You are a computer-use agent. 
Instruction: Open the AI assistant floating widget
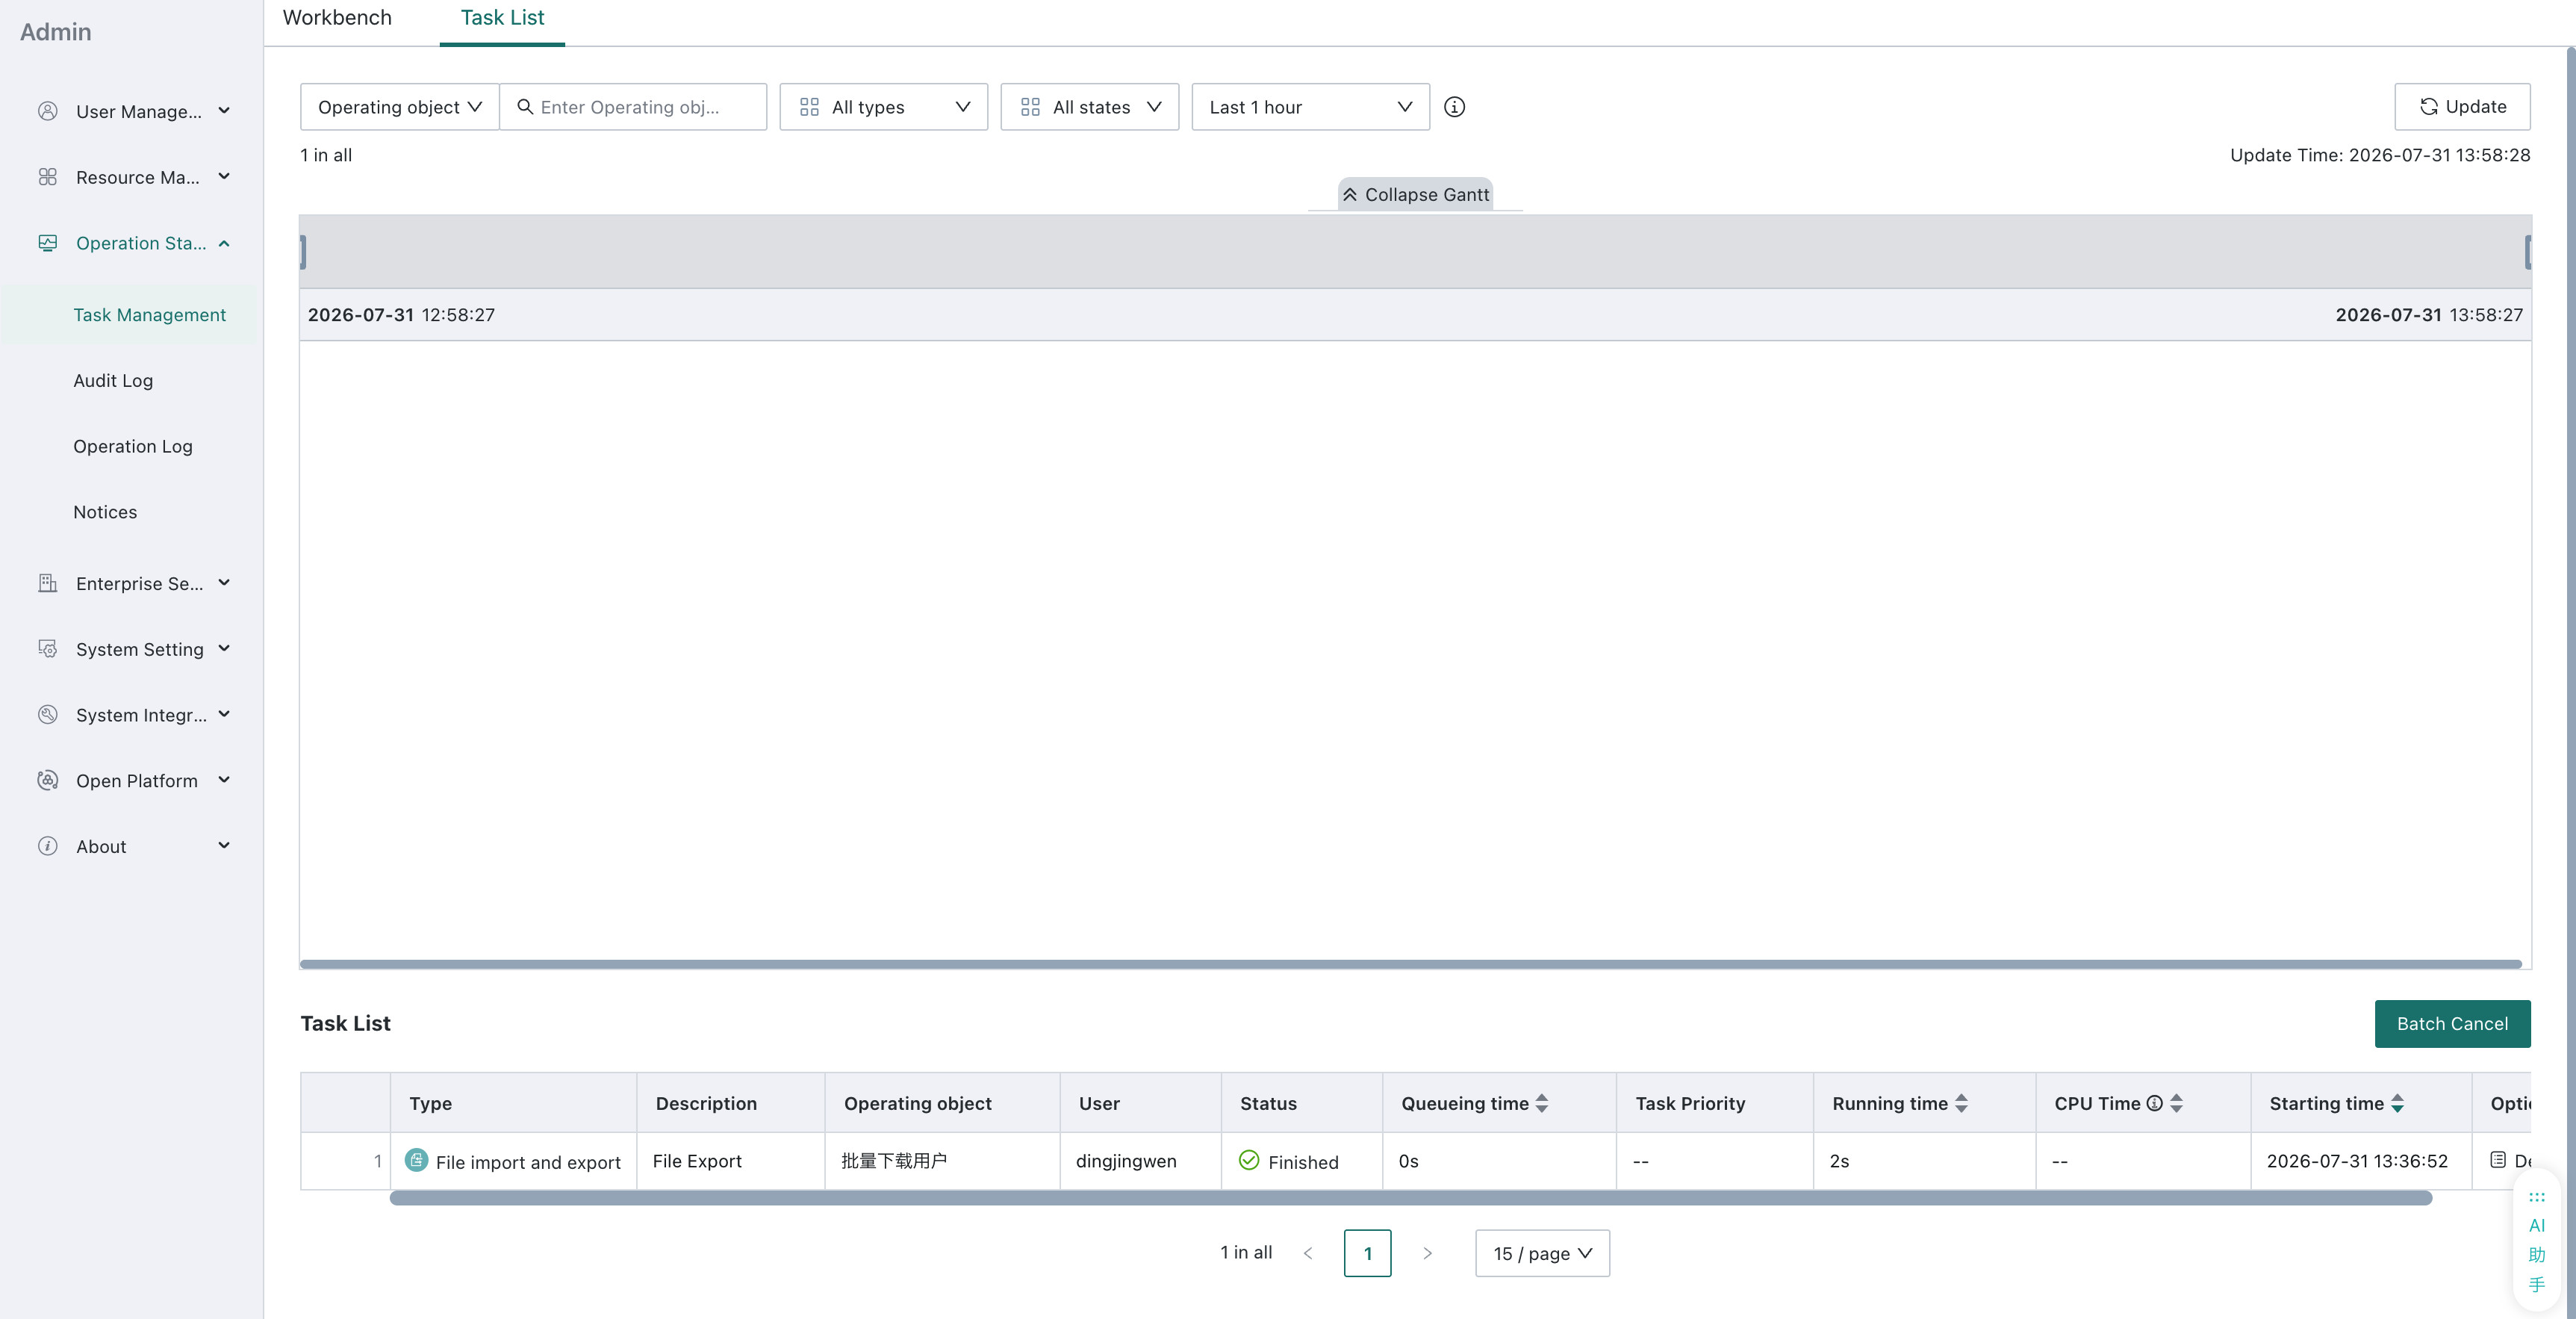(2537, 1240)
